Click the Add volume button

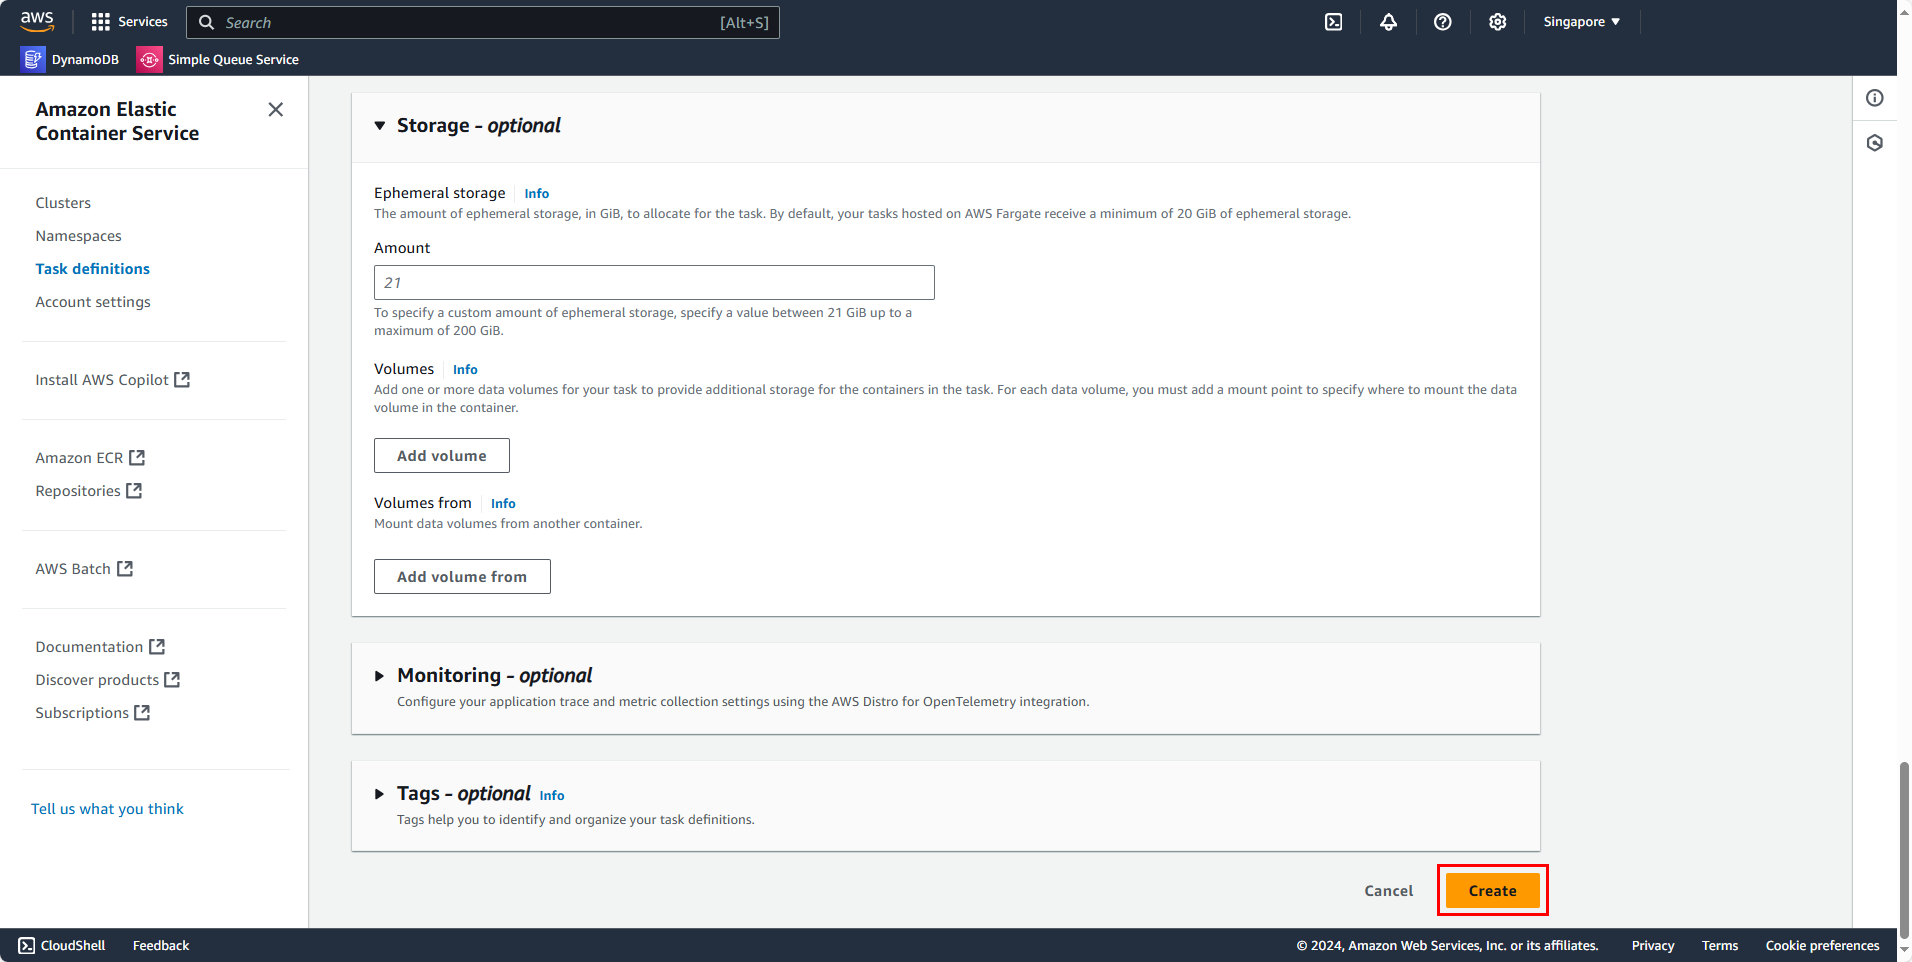point(442,456)
